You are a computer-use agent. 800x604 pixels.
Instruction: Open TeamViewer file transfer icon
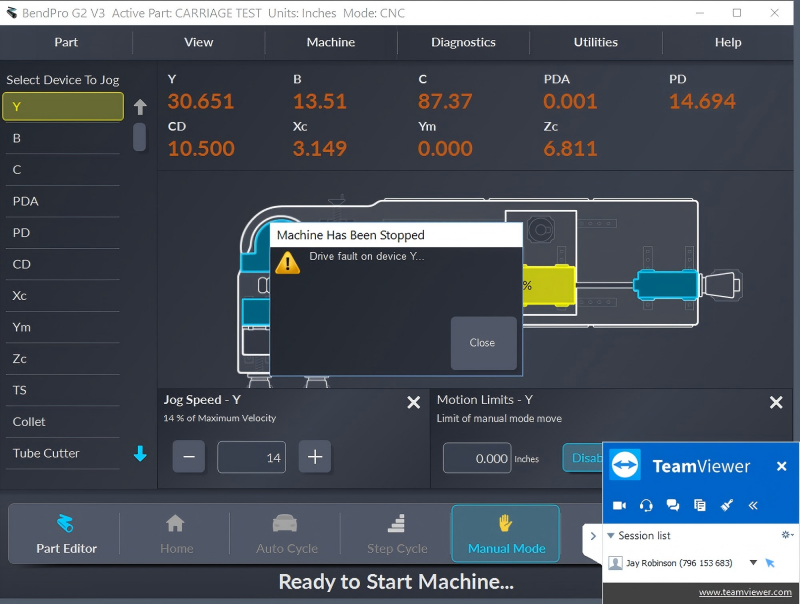tap(699, 505)
